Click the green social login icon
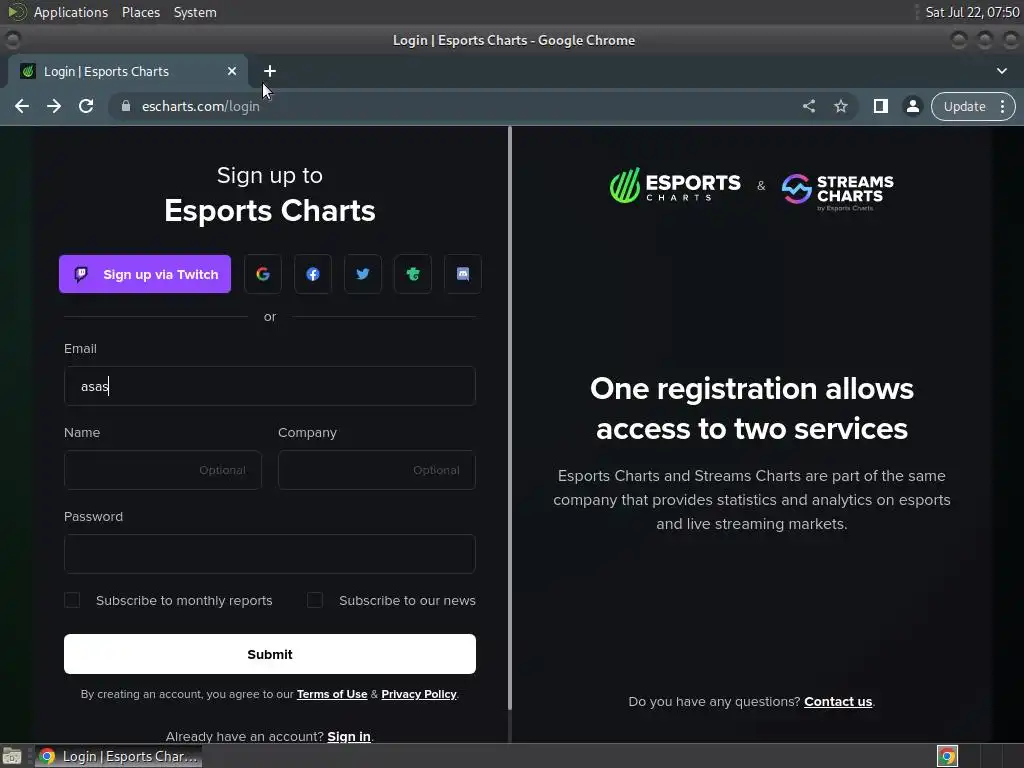The width and height of the screenshot is (1024, 768). click(413, 274)
